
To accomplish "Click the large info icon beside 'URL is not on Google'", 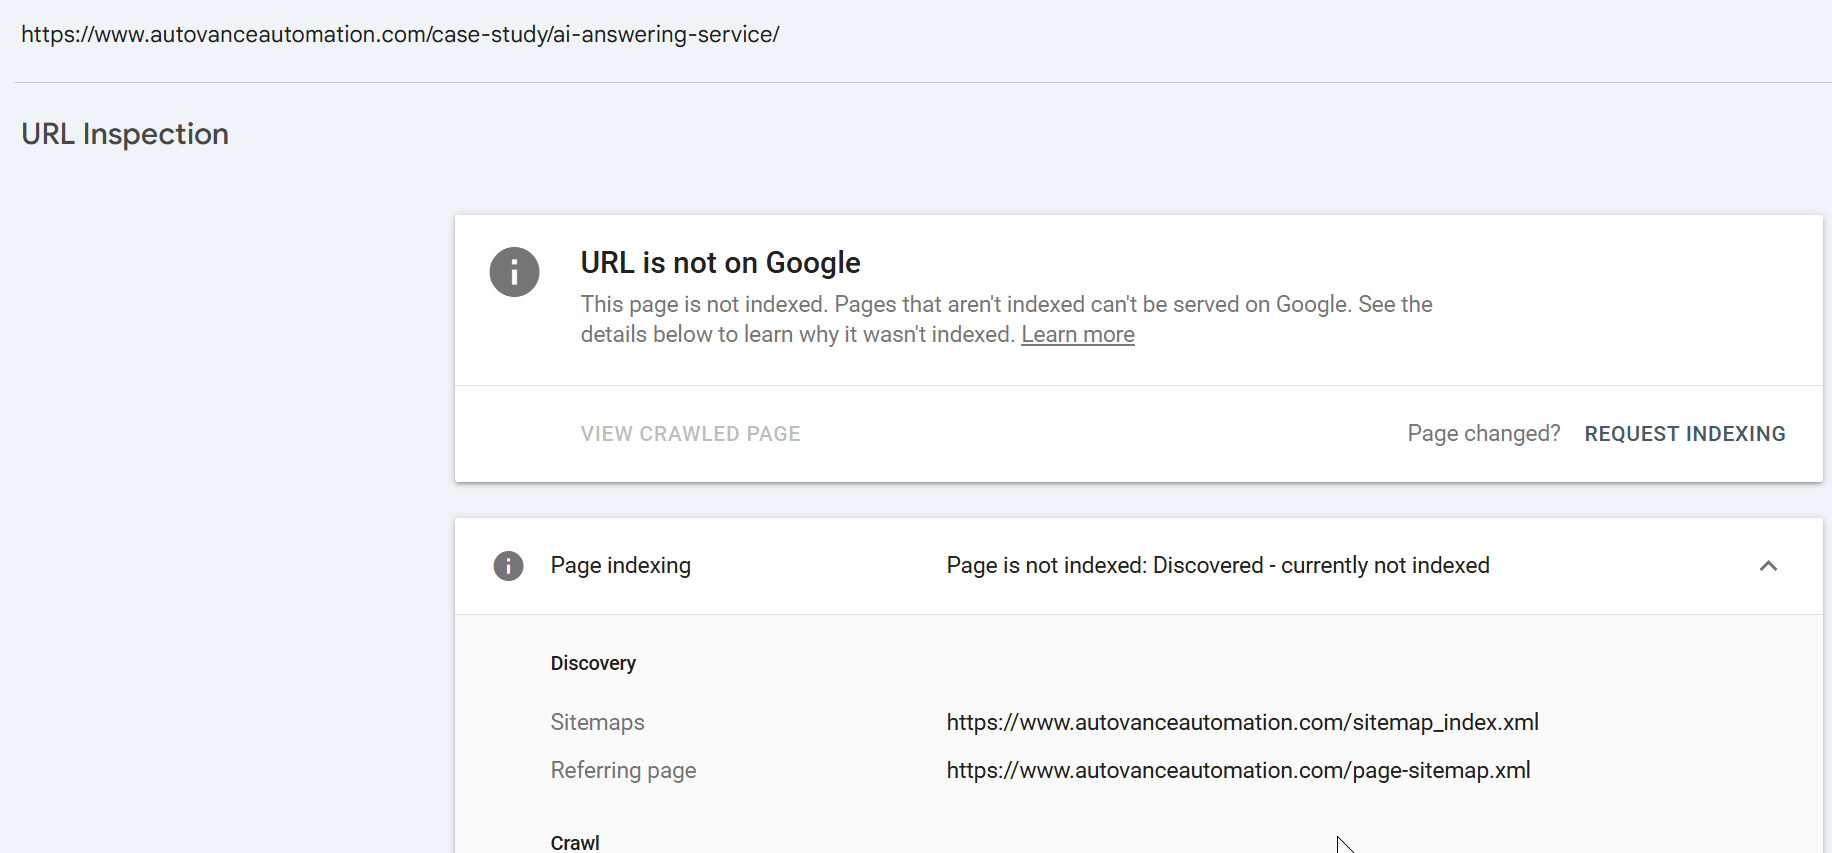I will point(514,272).
